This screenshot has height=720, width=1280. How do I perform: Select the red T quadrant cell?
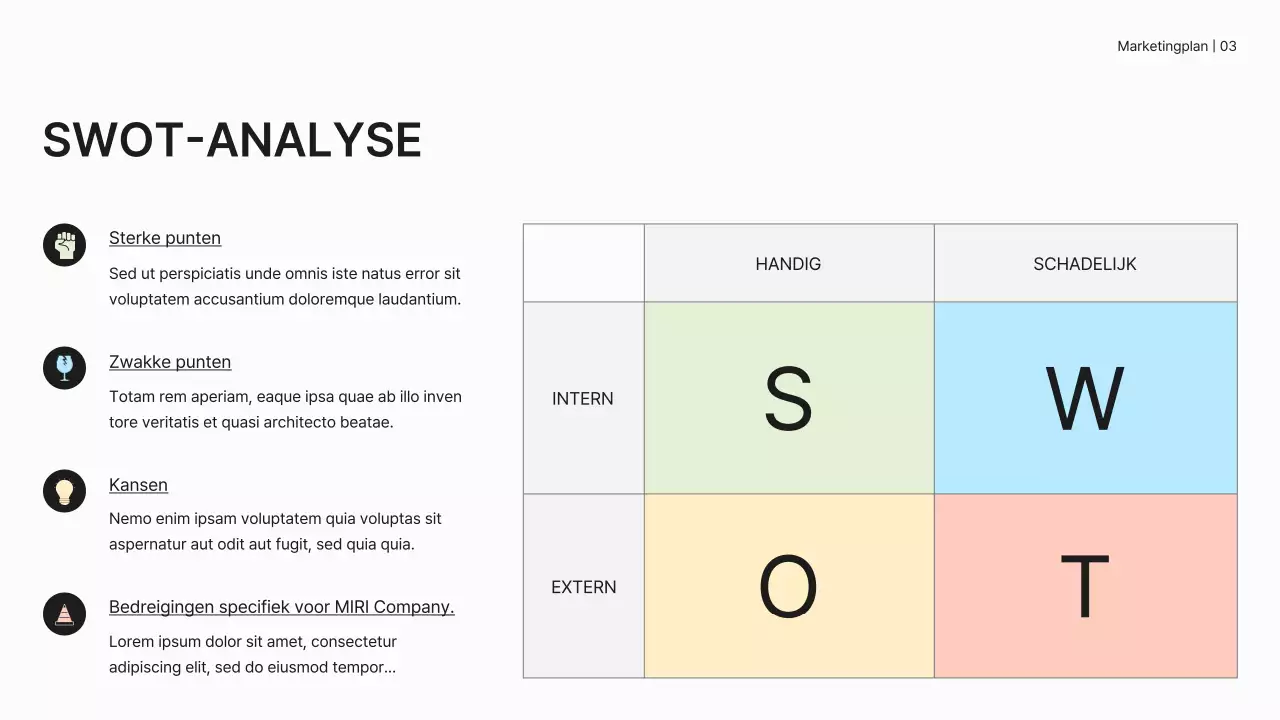tap(1085, 586)
